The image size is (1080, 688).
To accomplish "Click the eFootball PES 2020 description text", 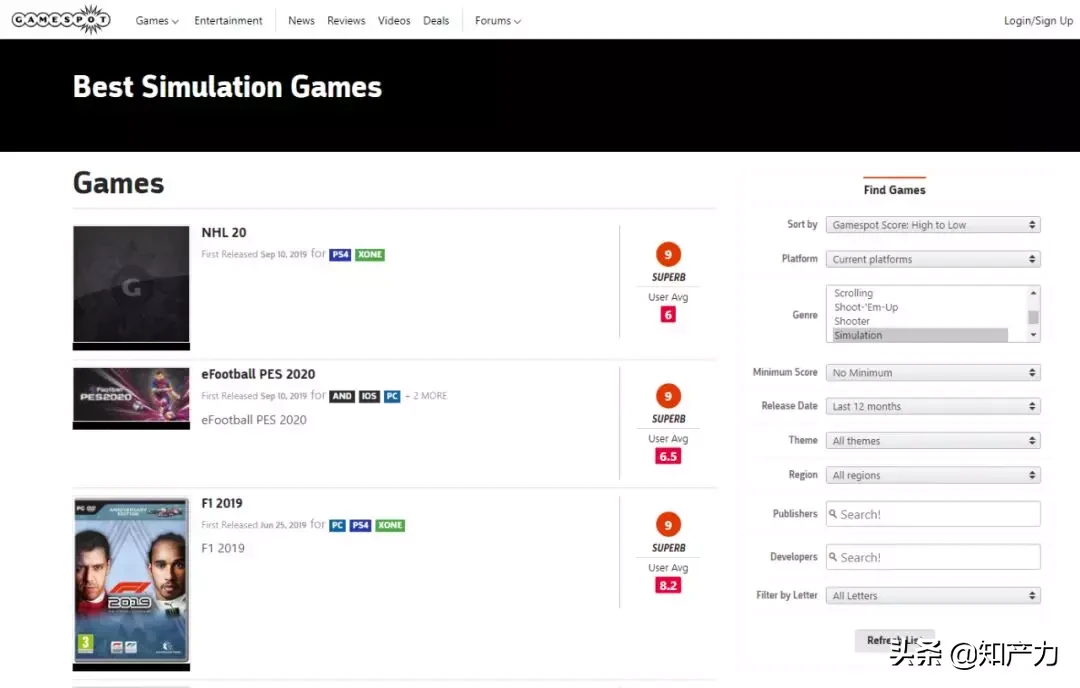I will [253, 420].
